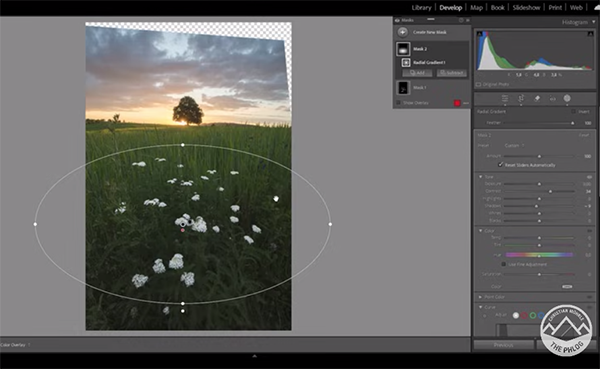Viewport: 600px width, 369px height.
Task: Switch to the Library module
Action: 421,7
